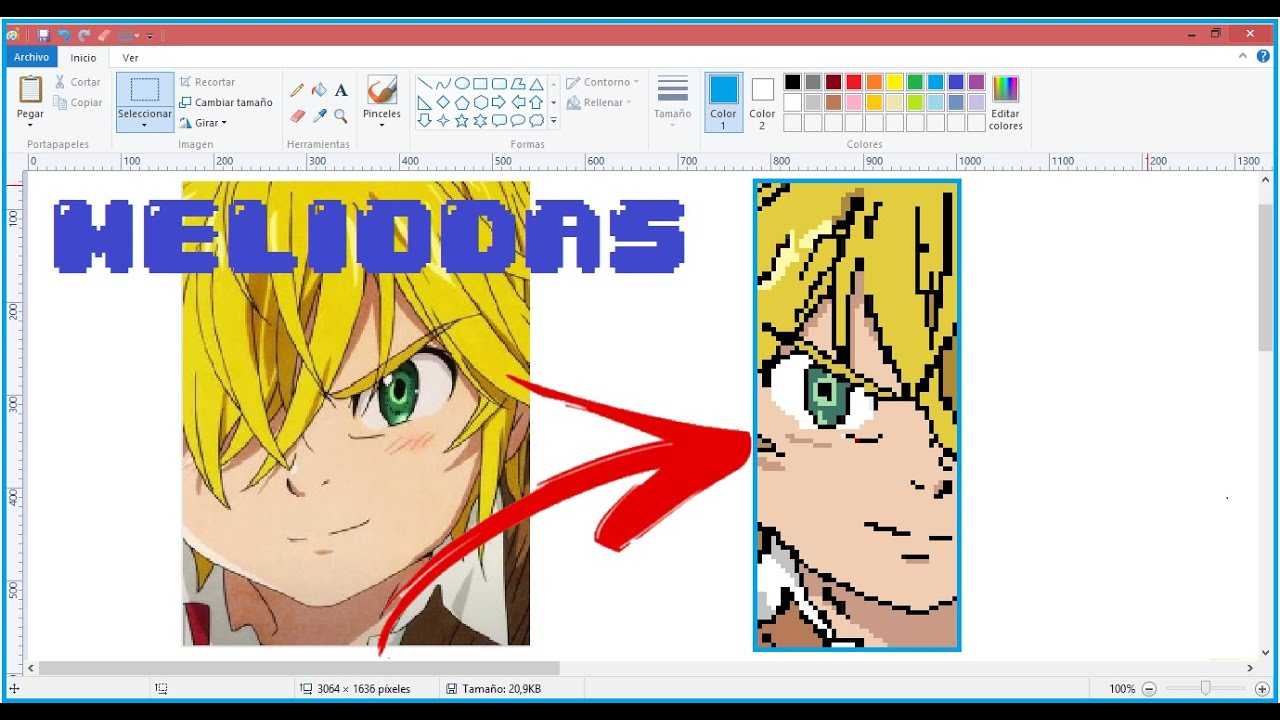The height and width of the screenshot is (720, 1280).
Task: Select the Pencil tool
Action: [x=297, y=90]
